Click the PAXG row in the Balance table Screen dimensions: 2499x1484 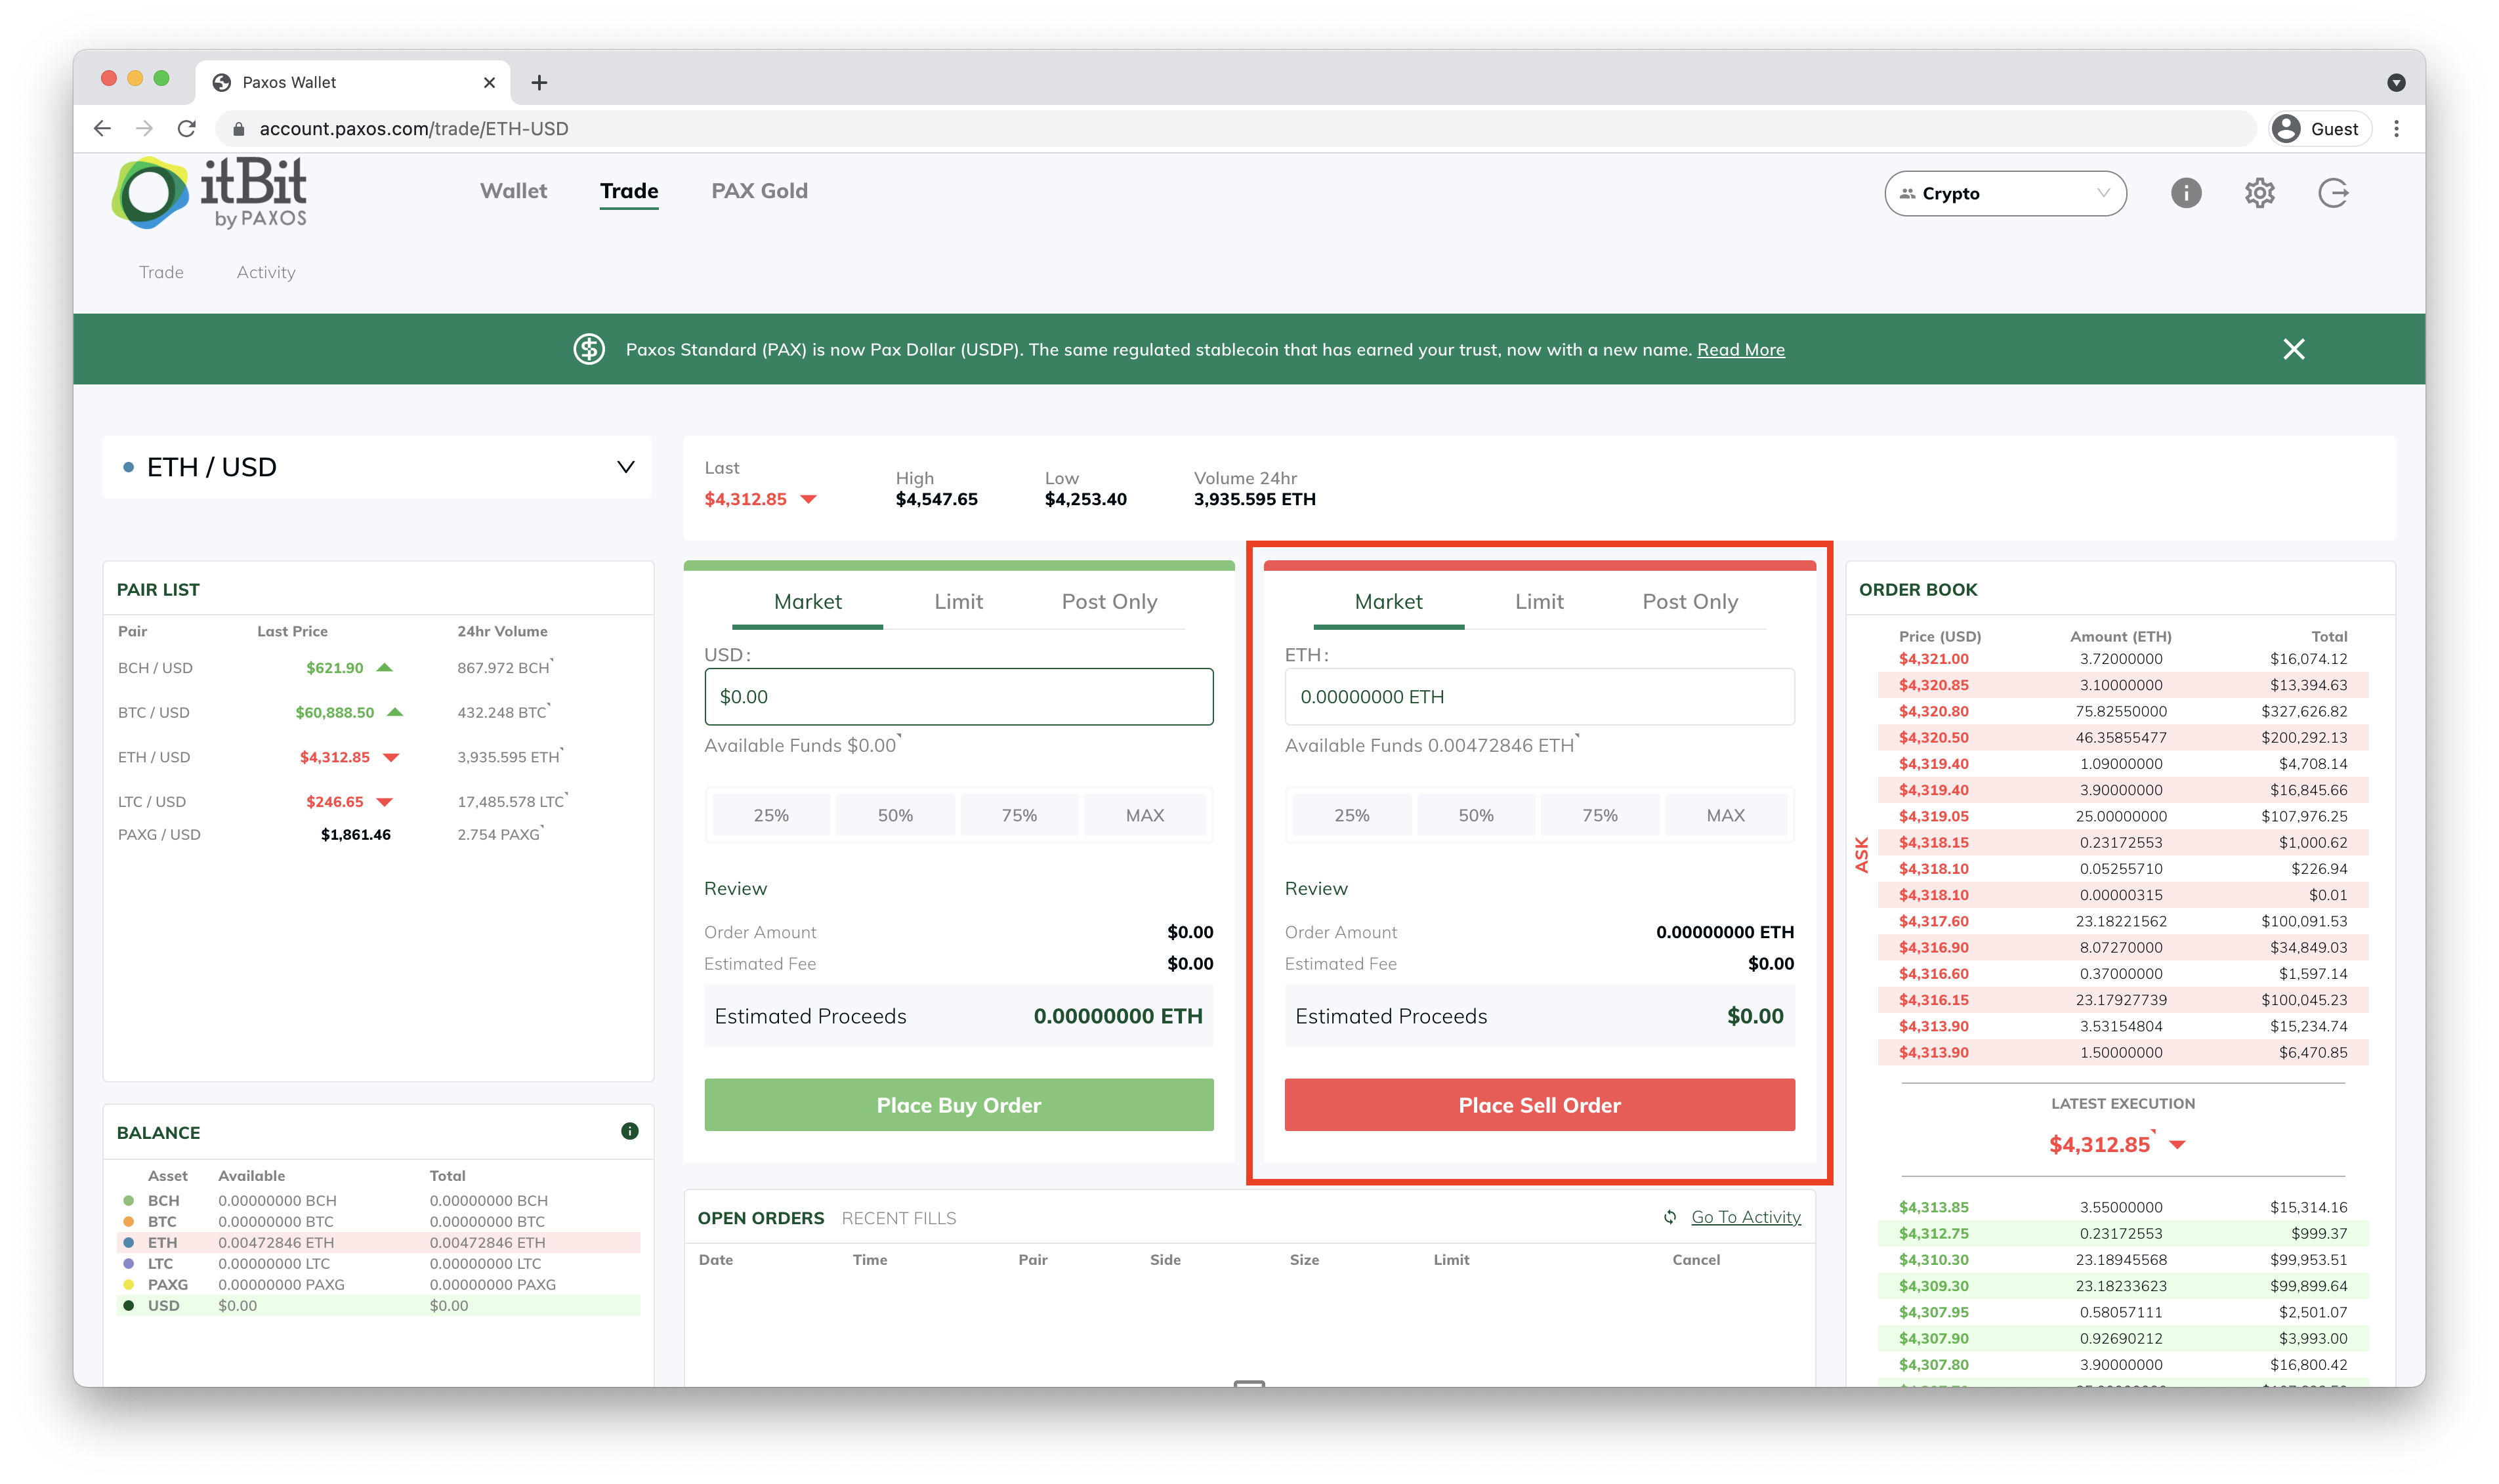click(x=378, y=1284)
